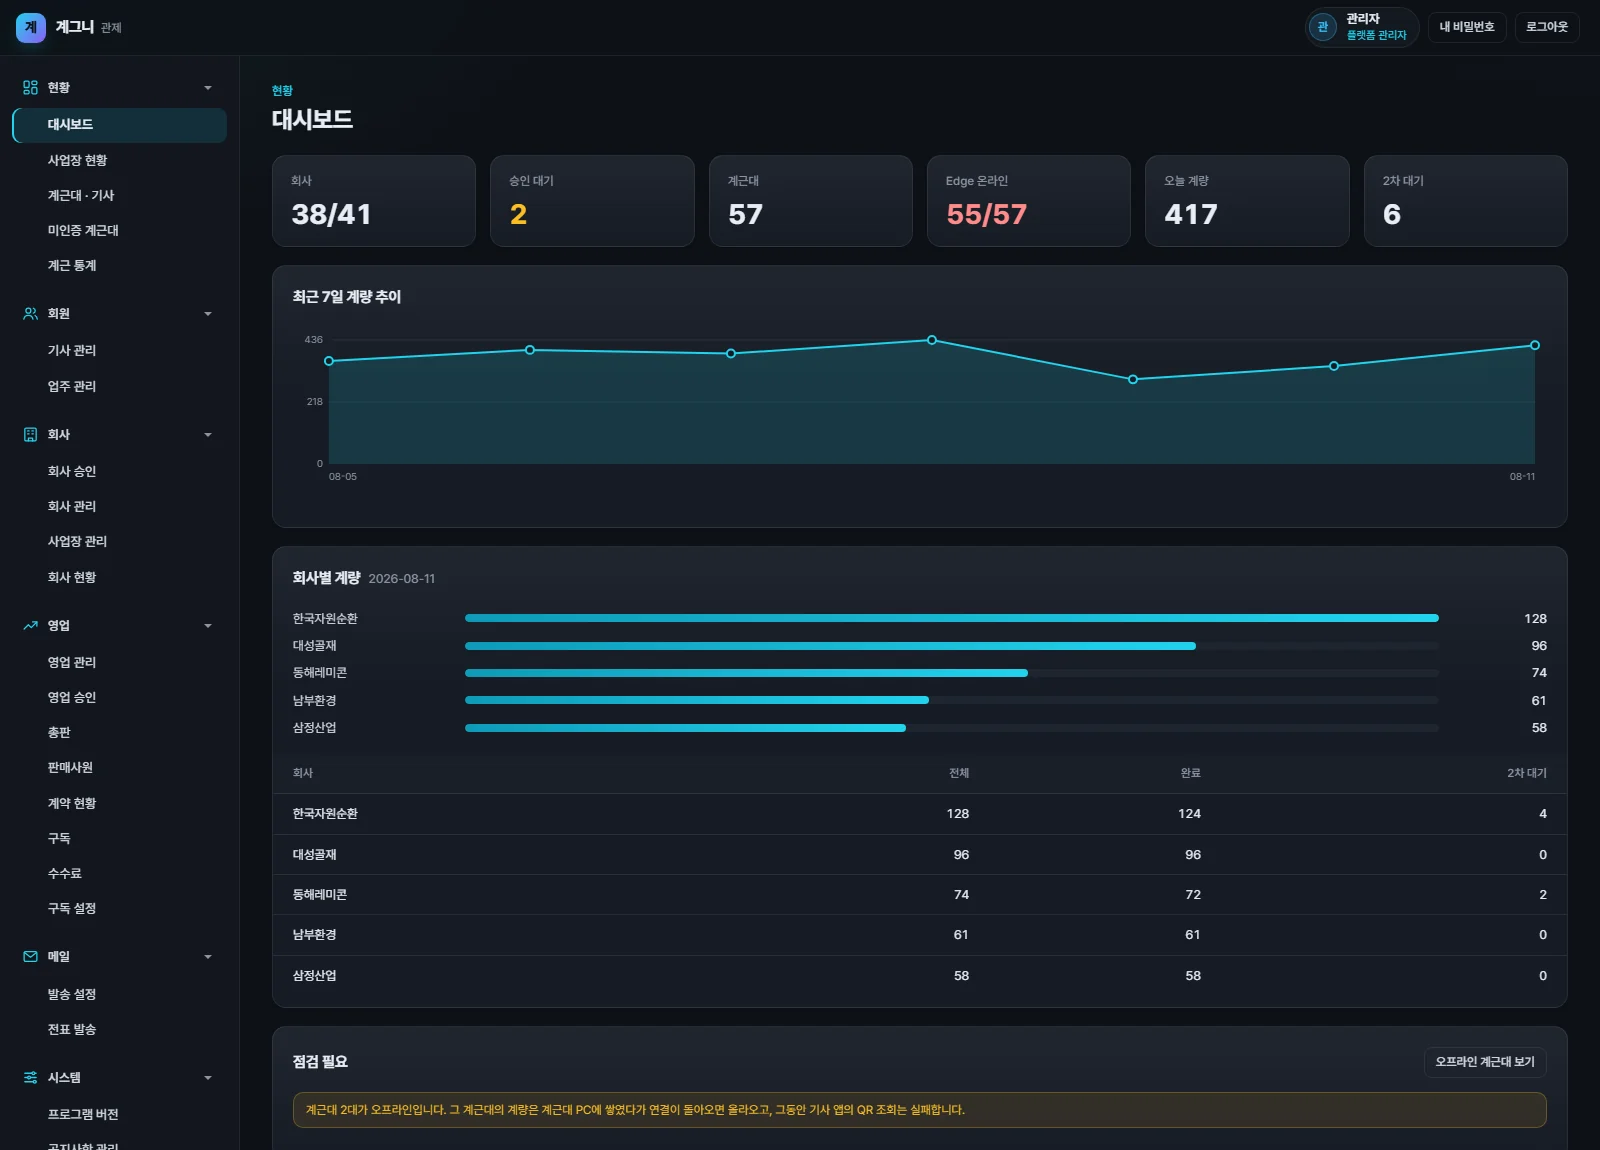Click the 시스템 section sliders icon
Screen dimensions: 1600x1150
pyautogui.click(x=31, y=1078)
